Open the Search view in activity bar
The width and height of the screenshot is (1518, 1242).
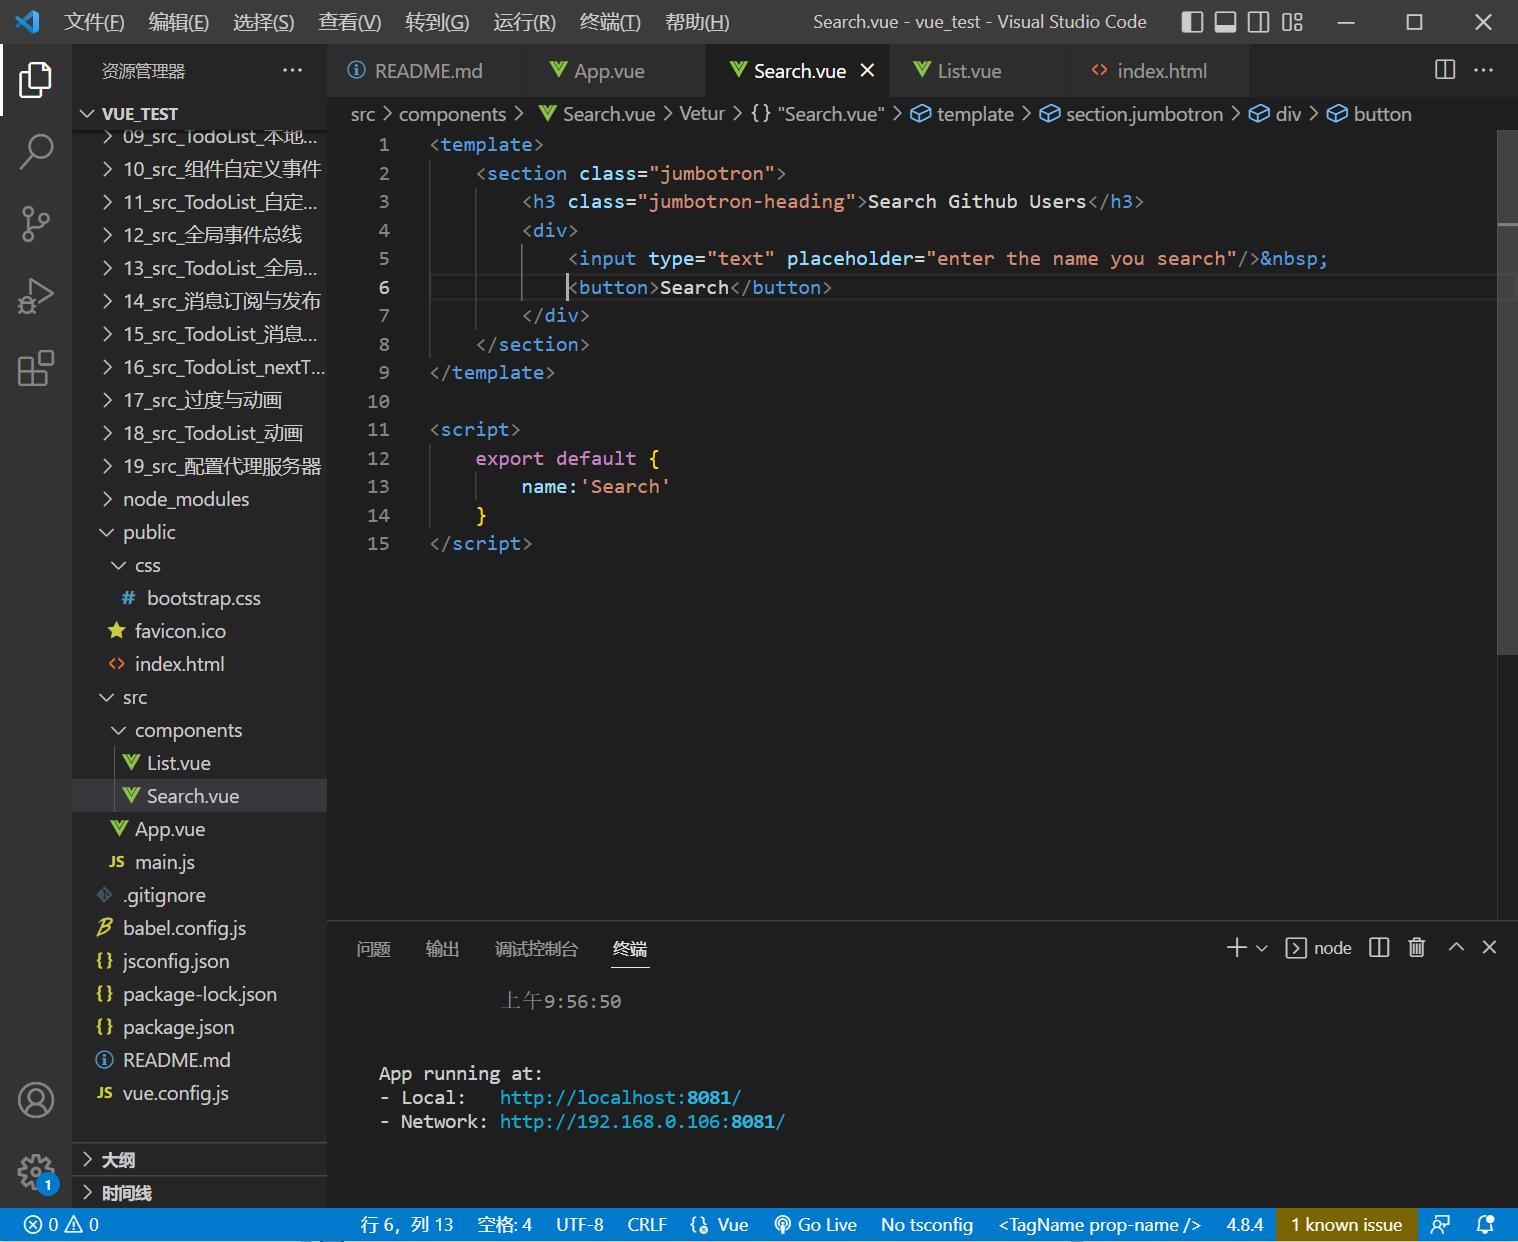point(36,152)
